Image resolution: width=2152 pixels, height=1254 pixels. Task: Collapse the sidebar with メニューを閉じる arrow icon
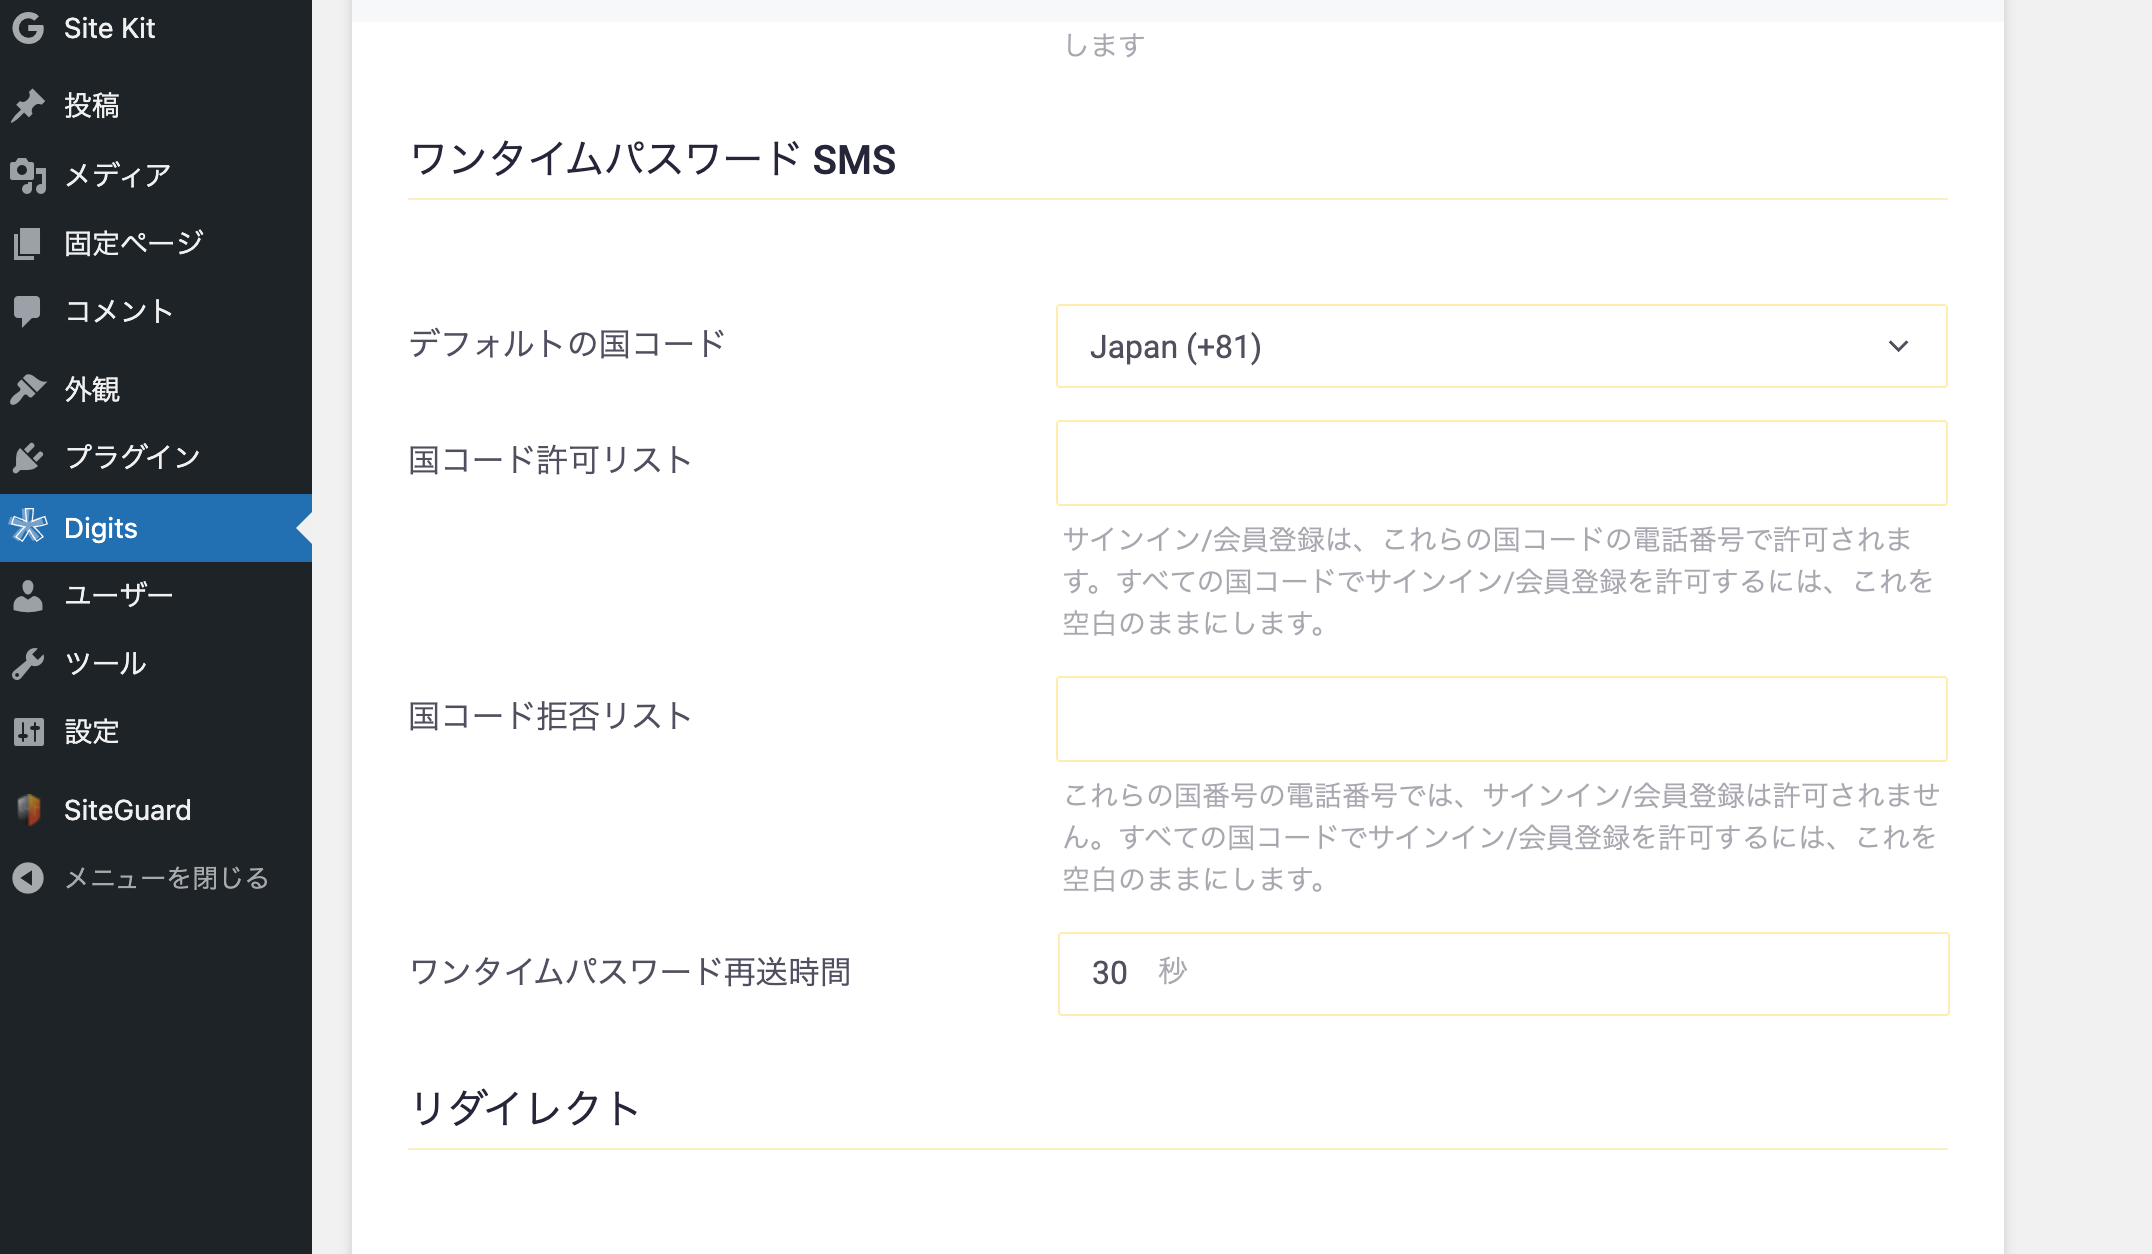point(28,878)
